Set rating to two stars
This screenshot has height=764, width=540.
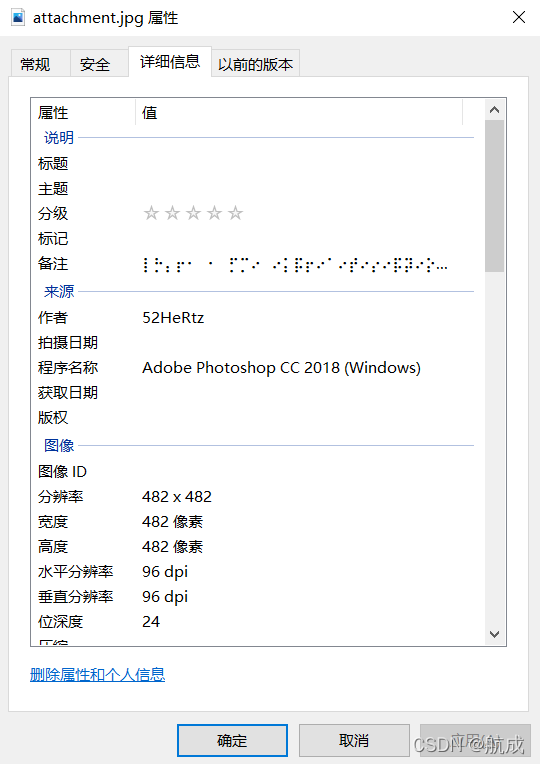[x=172, y=213]
